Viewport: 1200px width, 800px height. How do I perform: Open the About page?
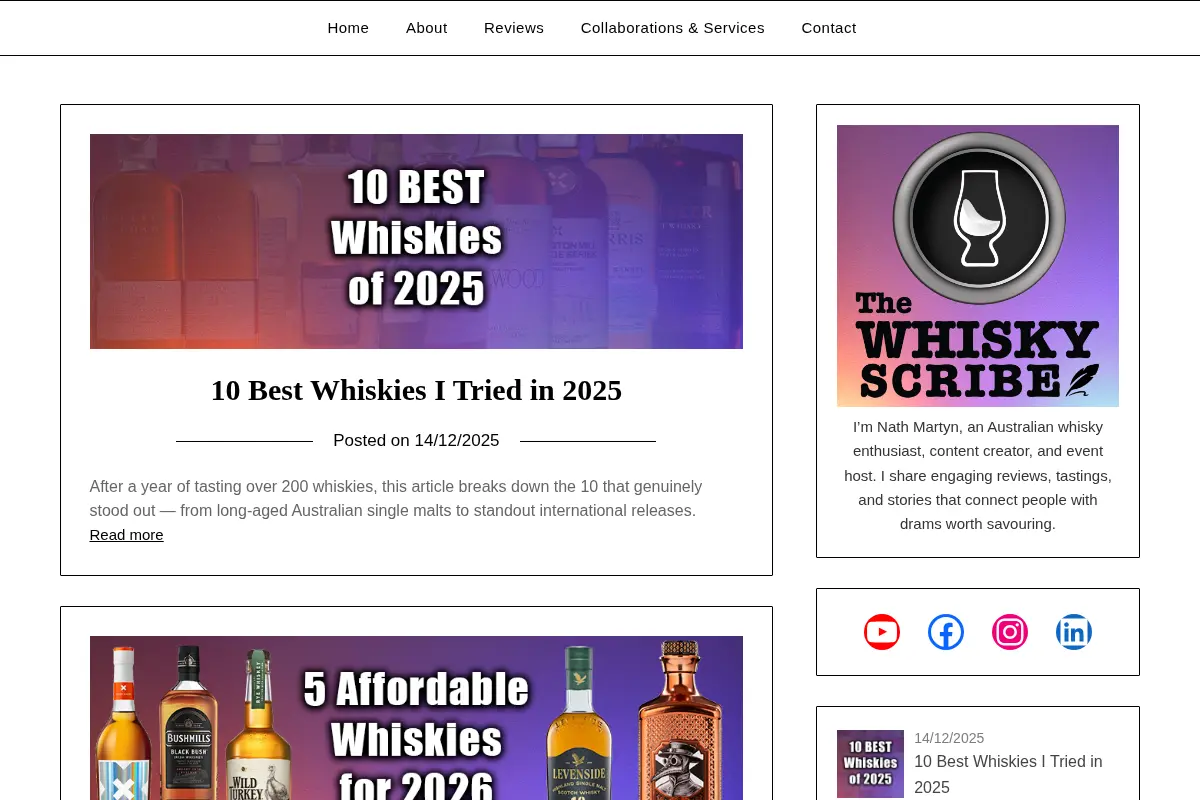pyautogui.click(x=427, y=28)
